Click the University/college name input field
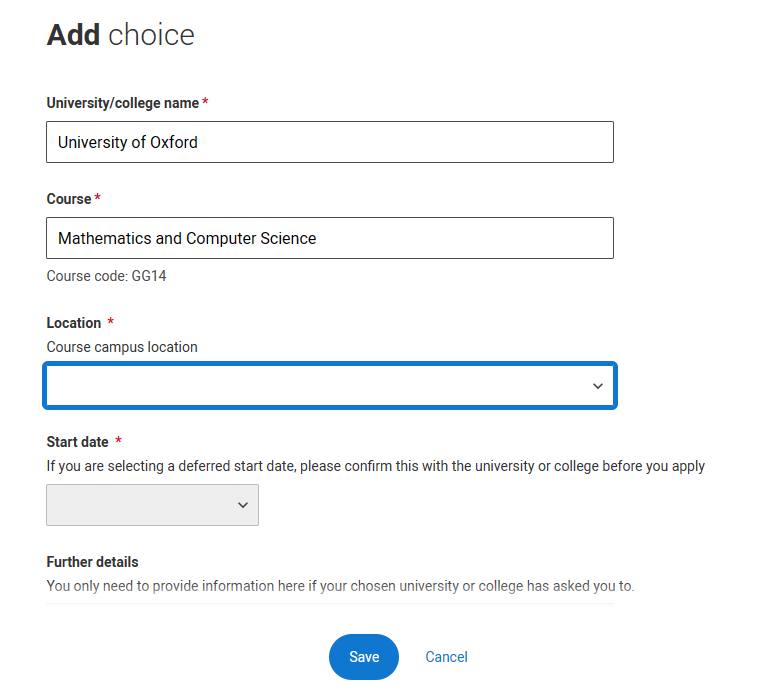Image resolution: width=776 pixels, height=694 pixels. 330,142
